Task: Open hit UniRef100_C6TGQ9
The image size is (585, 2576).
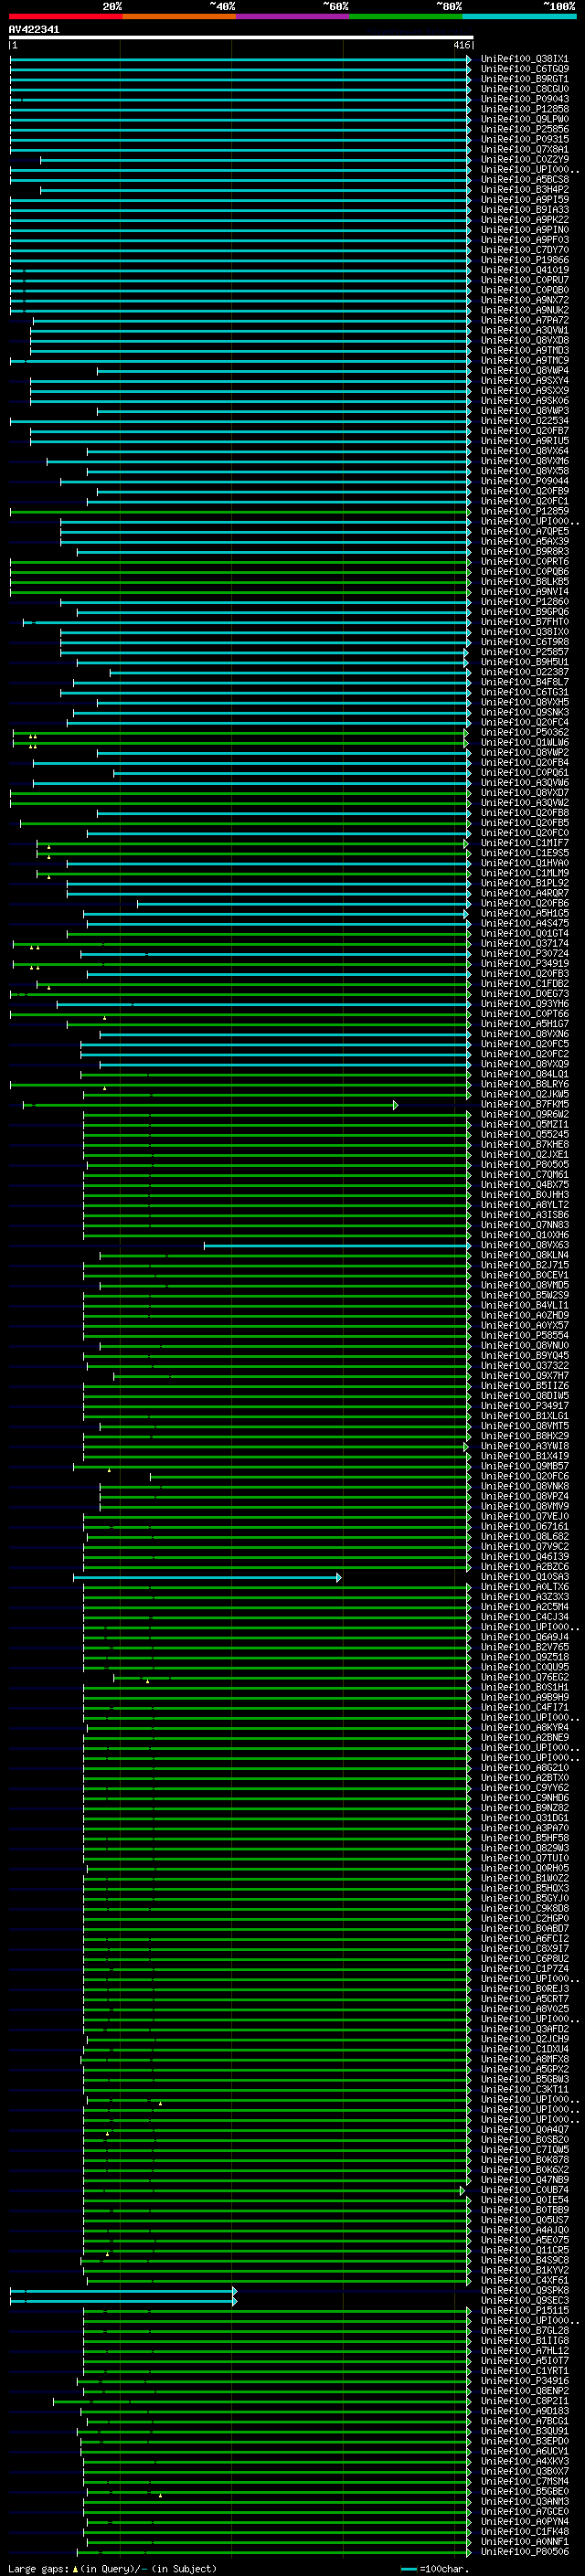Action: click(525, 69)
